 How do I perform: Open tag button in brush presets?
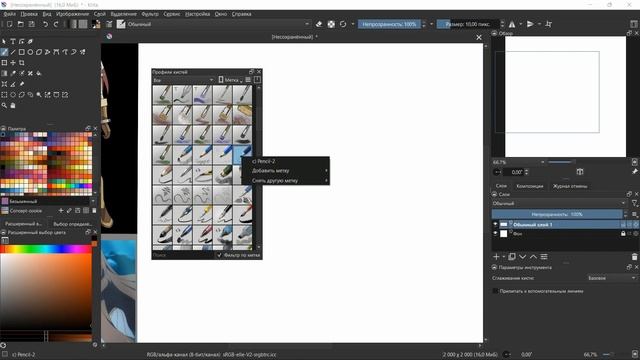point(230,80)
